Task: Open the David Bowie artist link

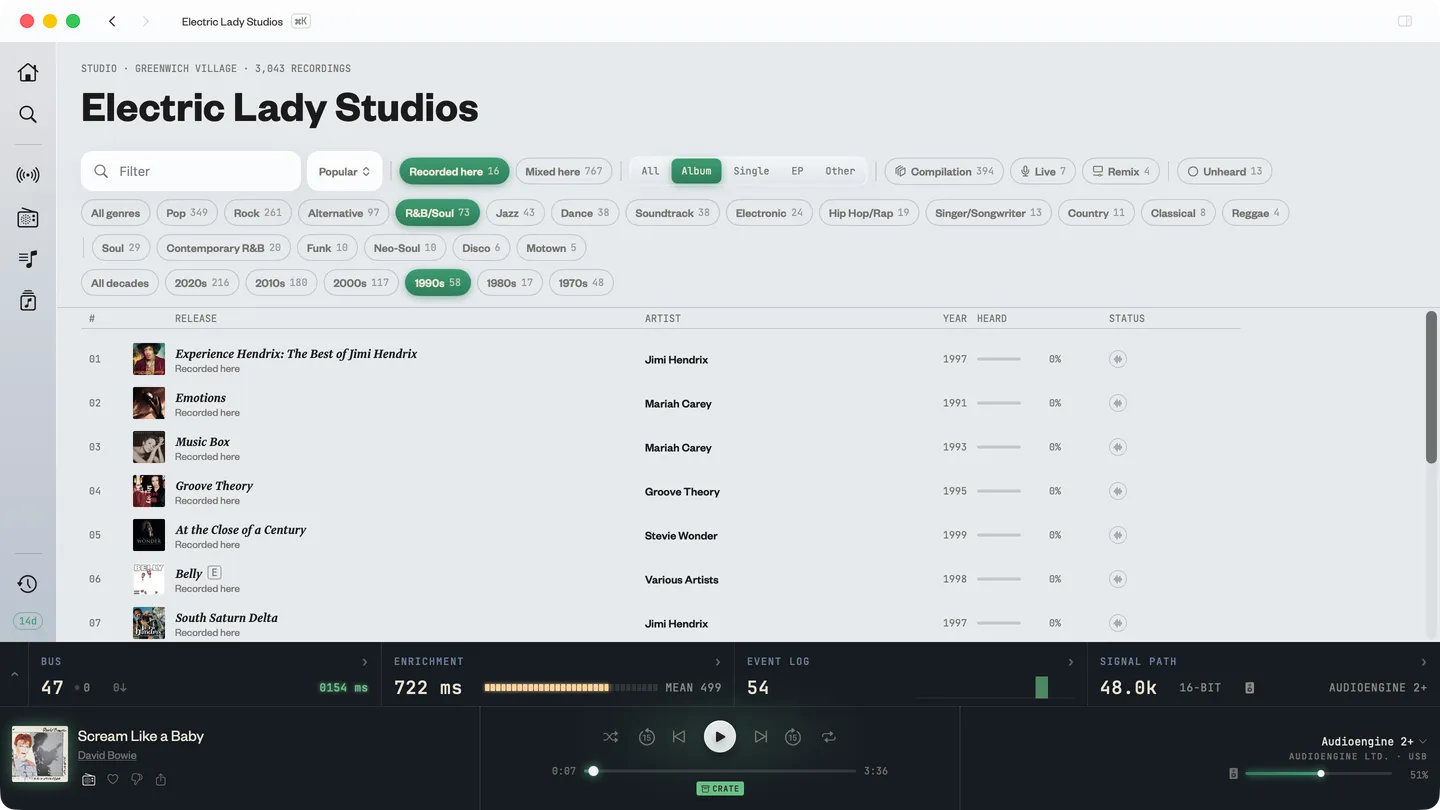Action: click(107, 755)
